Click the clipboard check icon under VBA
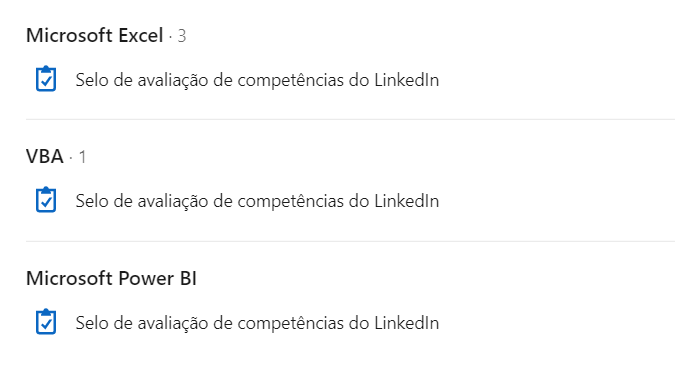The image size is (675, 366). pyautogui.click(x=46, y=200)
